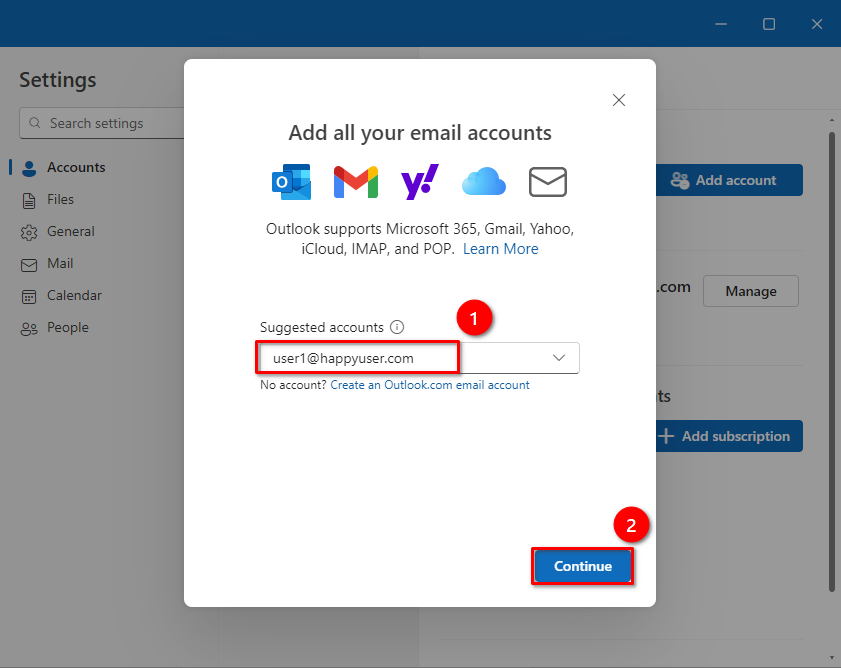The height and width of the screenshot is (668, 841).
Task: Click the Mail envelope icon in sidebar
Action: tap(29, 265)
